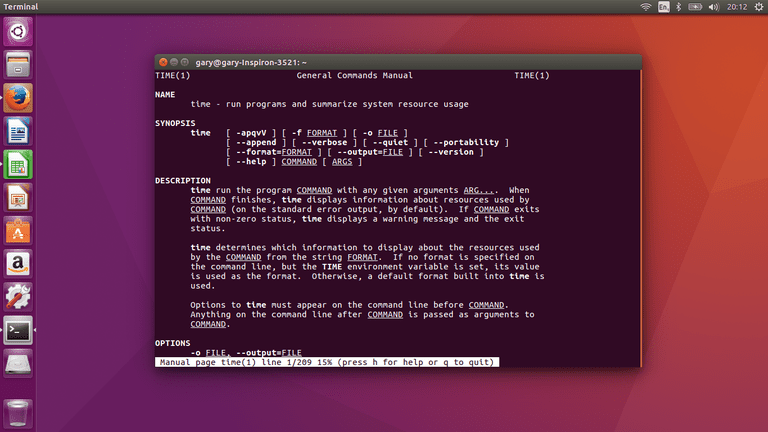Click the removable drive icon in launcher
The height and width of the screenshot is (432, 768).
[x=18, y=363]
